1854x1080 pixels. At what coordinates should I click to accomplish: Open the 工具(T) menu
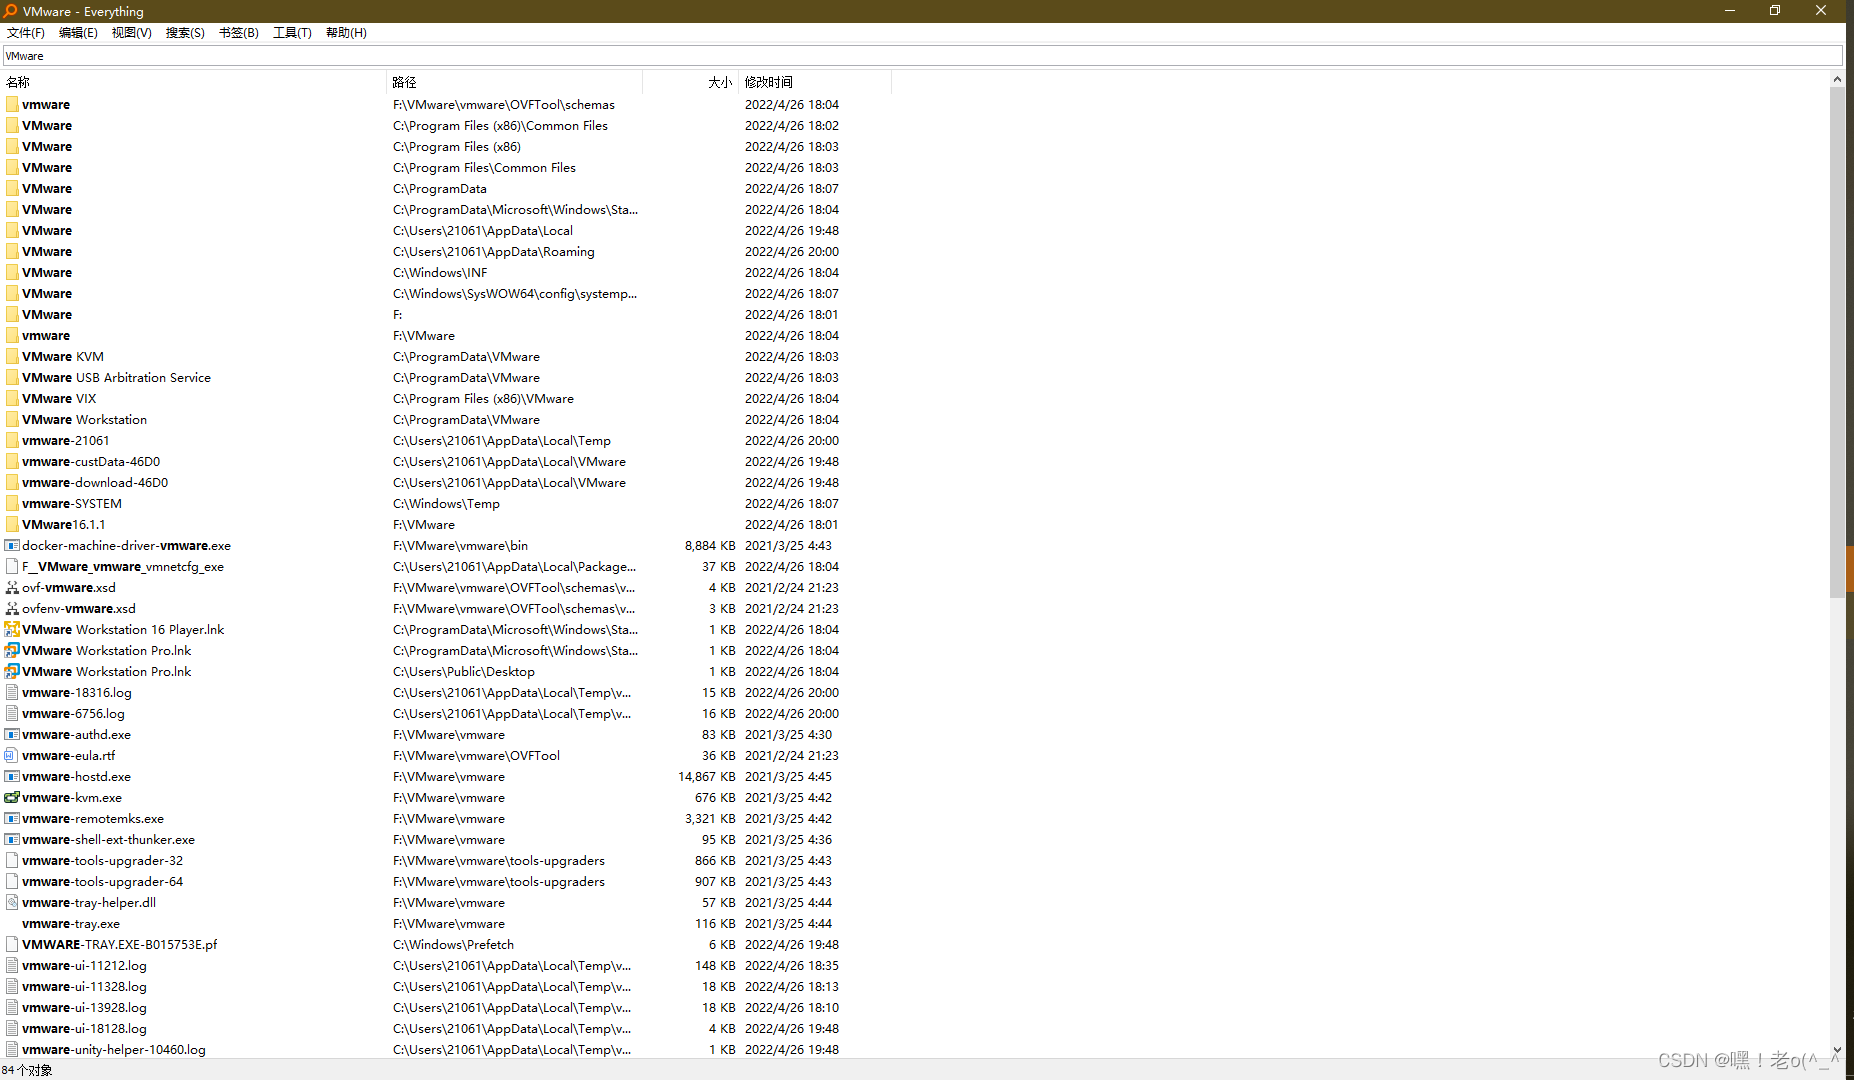pyautogui.click(x=292, y=33)
